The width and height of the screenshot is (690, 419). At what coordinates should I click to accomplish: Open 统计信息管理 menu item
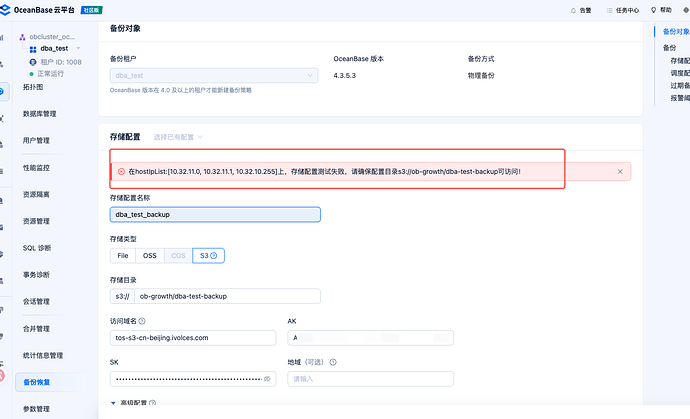[43, 356]
